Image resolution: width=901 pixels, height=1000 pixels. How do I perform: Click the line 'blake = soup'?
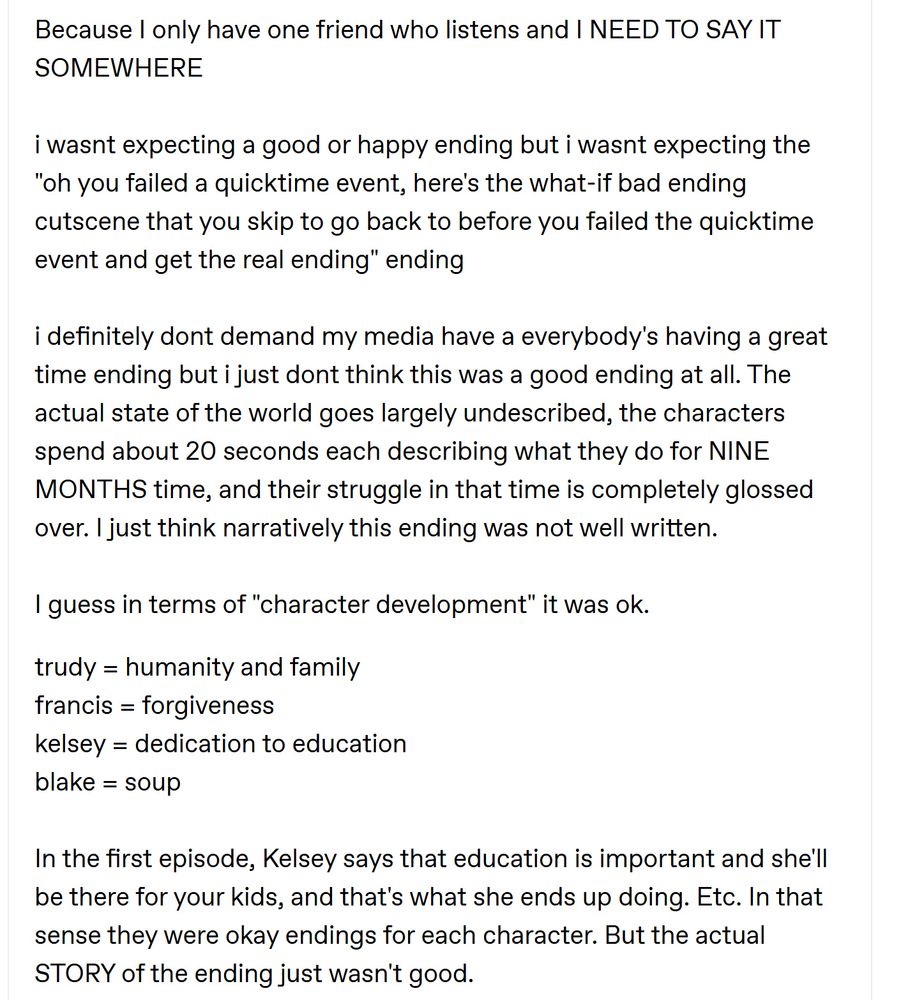(x=108, y=782)
